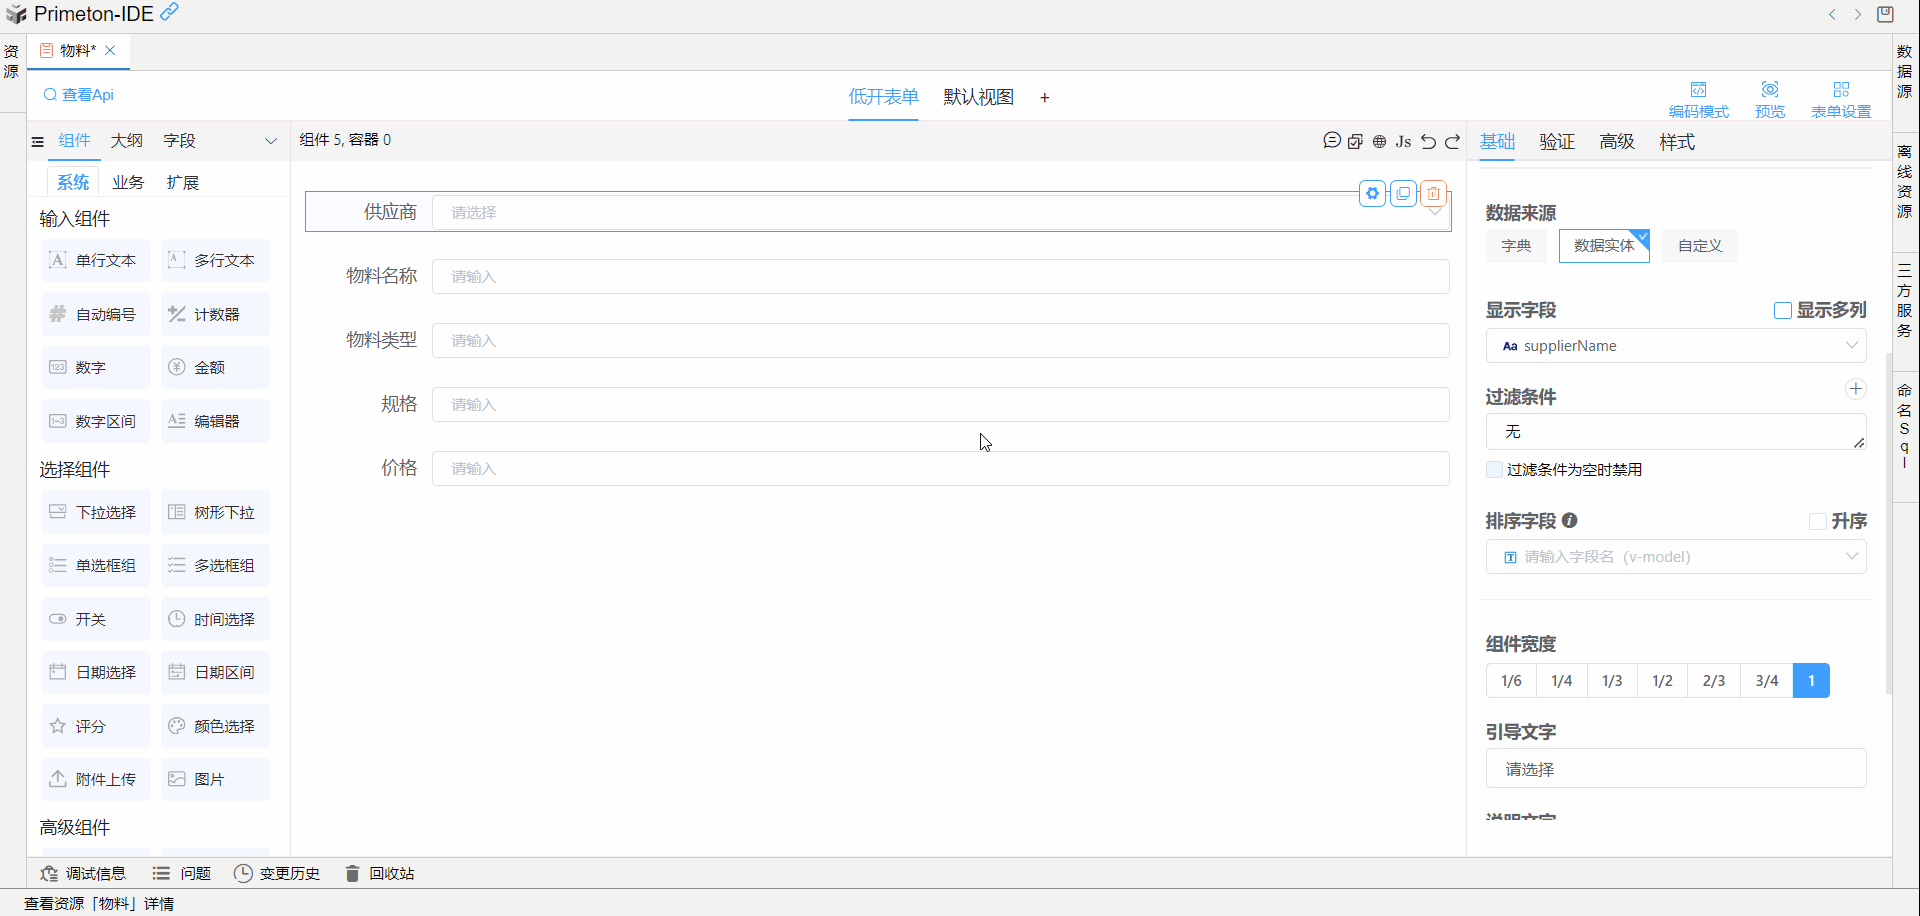Open the 默认视图 tab
1920x916 pixels.
coord(978,97)
